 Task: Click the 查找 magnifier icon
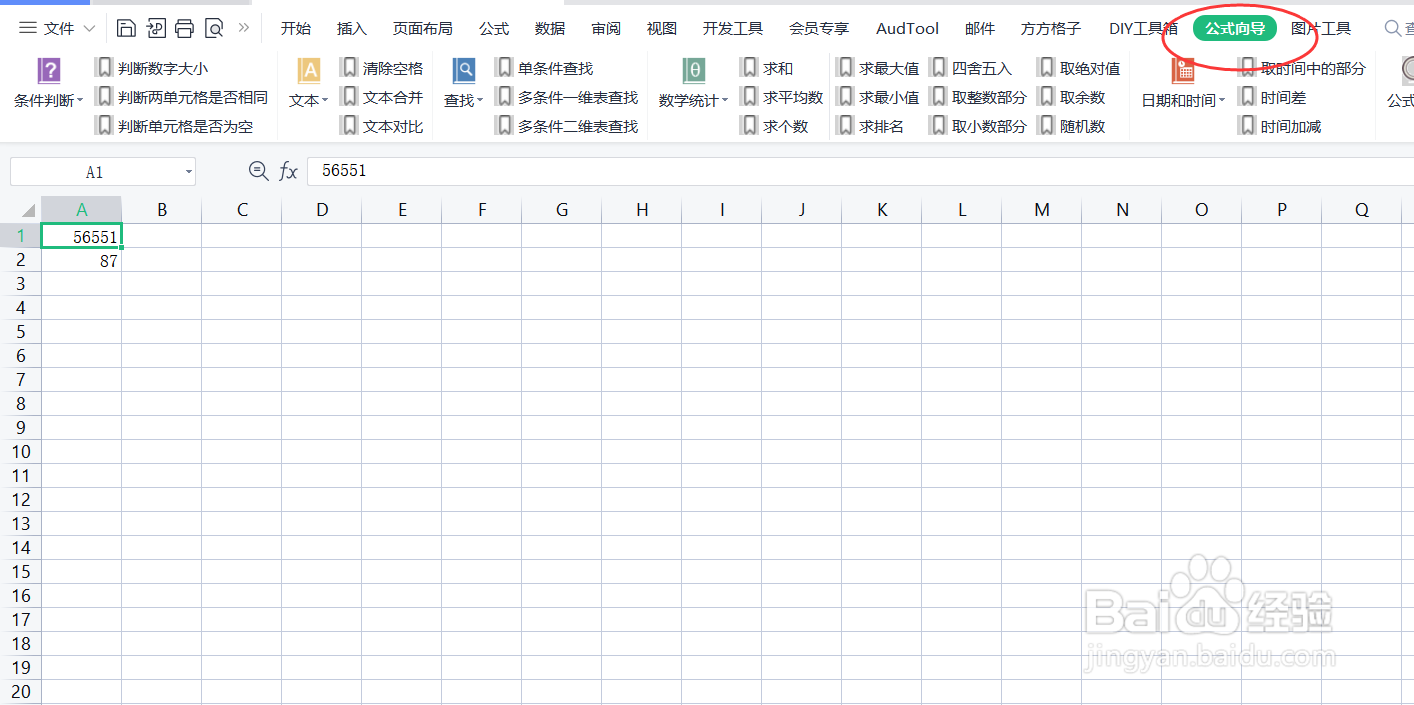pyautogui.click(x=464, y=70)
